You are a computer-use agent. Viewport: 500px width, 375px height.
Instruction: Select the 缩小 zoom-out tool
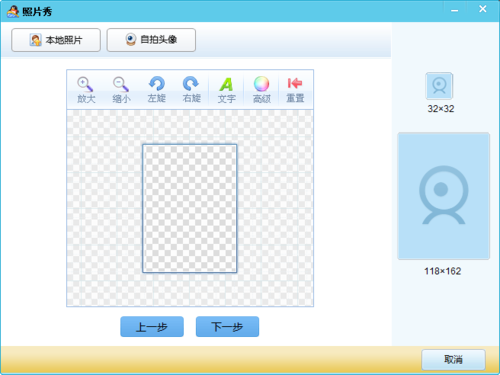[121, 90]
